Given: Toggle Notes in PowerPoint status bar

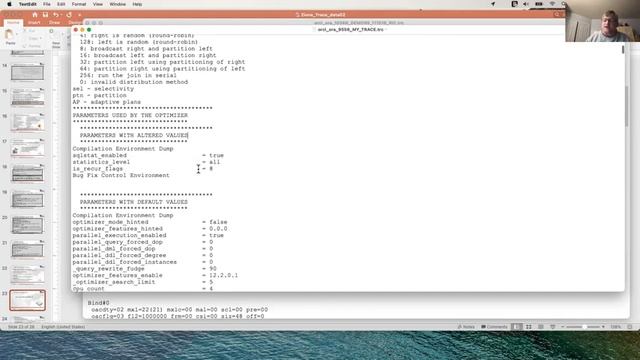Looking at the screenshot, I should pos(466,327).
